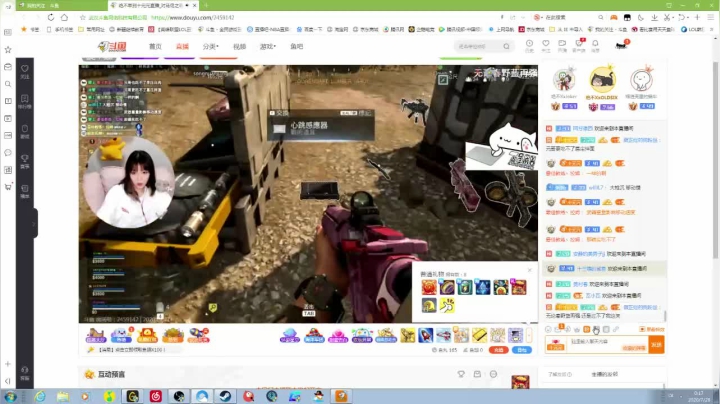The width and height of the screenshot is (720, 404).
Task: Expand the gift bar with right-edge arrow
Action: point(529,335)
